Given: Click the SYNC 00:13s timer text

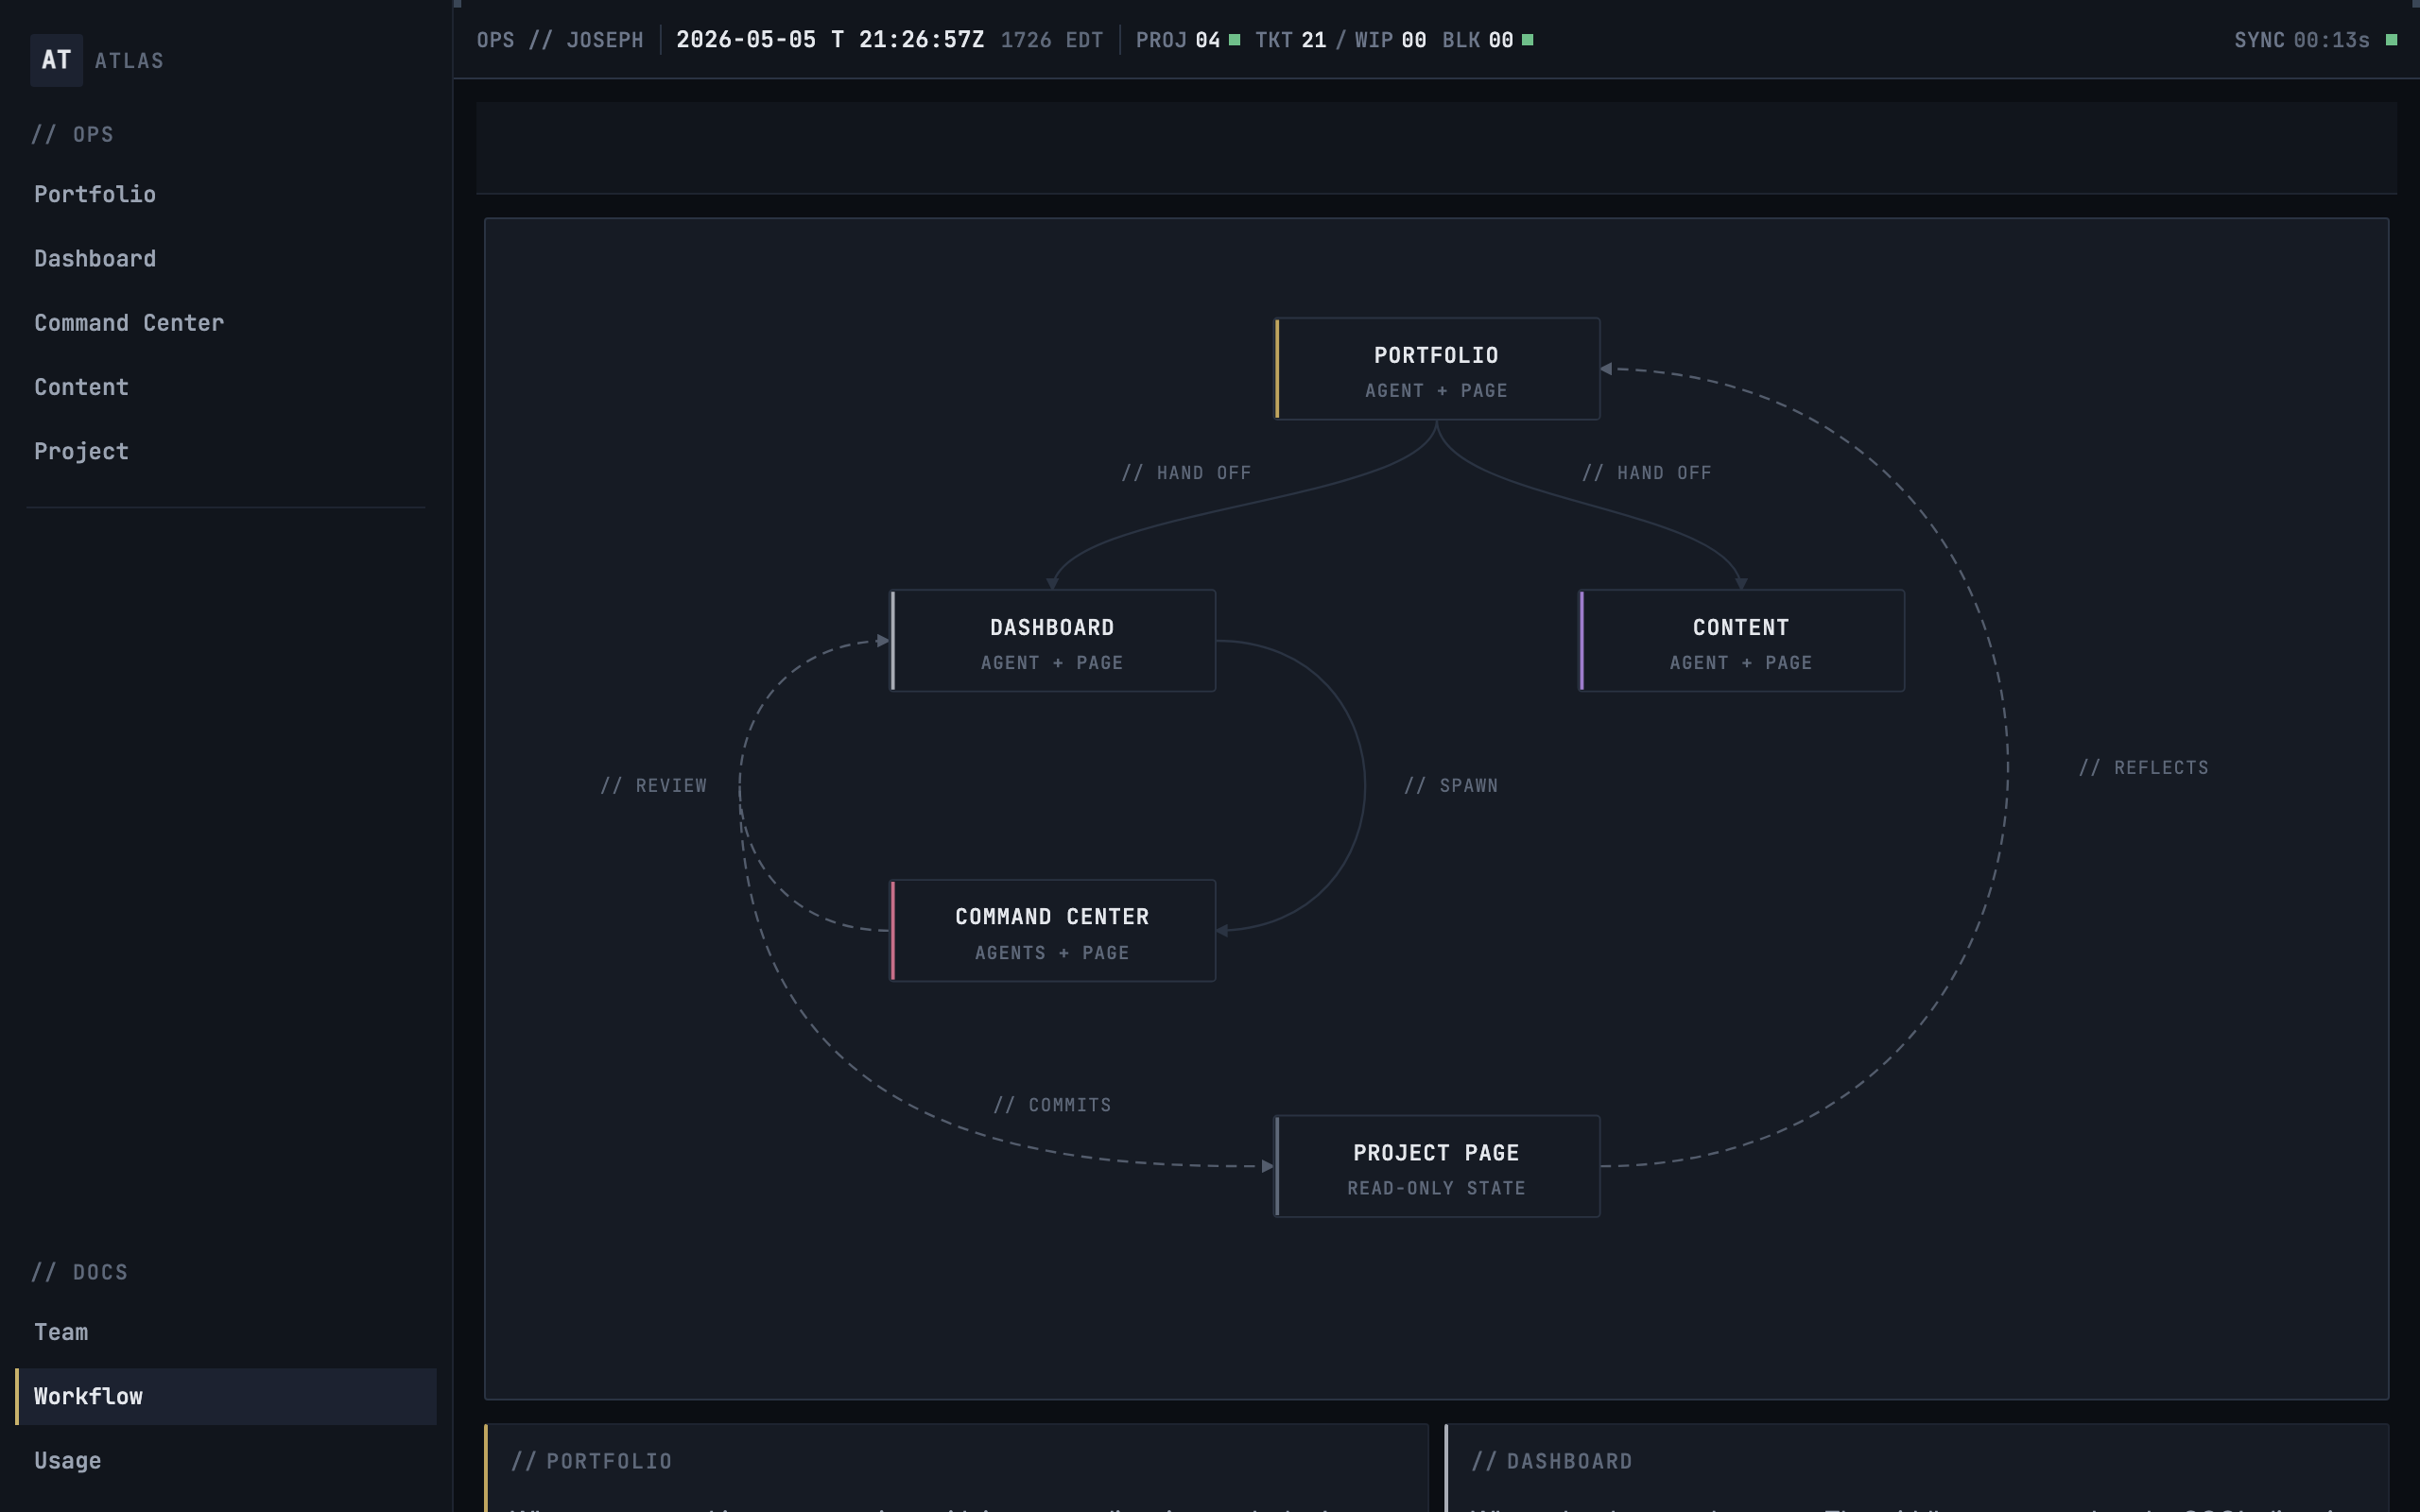Looking at the screenshot, I should tap(2301, 40).
